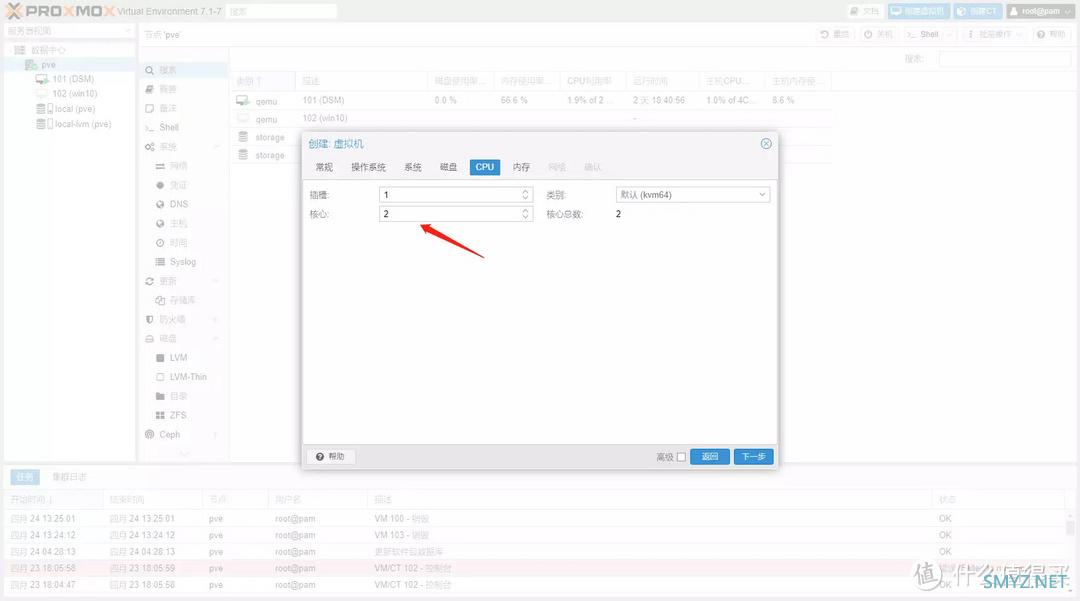Switch to the 内存 wizard tab
Screen dimensions: 1080x601
(x=521, y=167)
